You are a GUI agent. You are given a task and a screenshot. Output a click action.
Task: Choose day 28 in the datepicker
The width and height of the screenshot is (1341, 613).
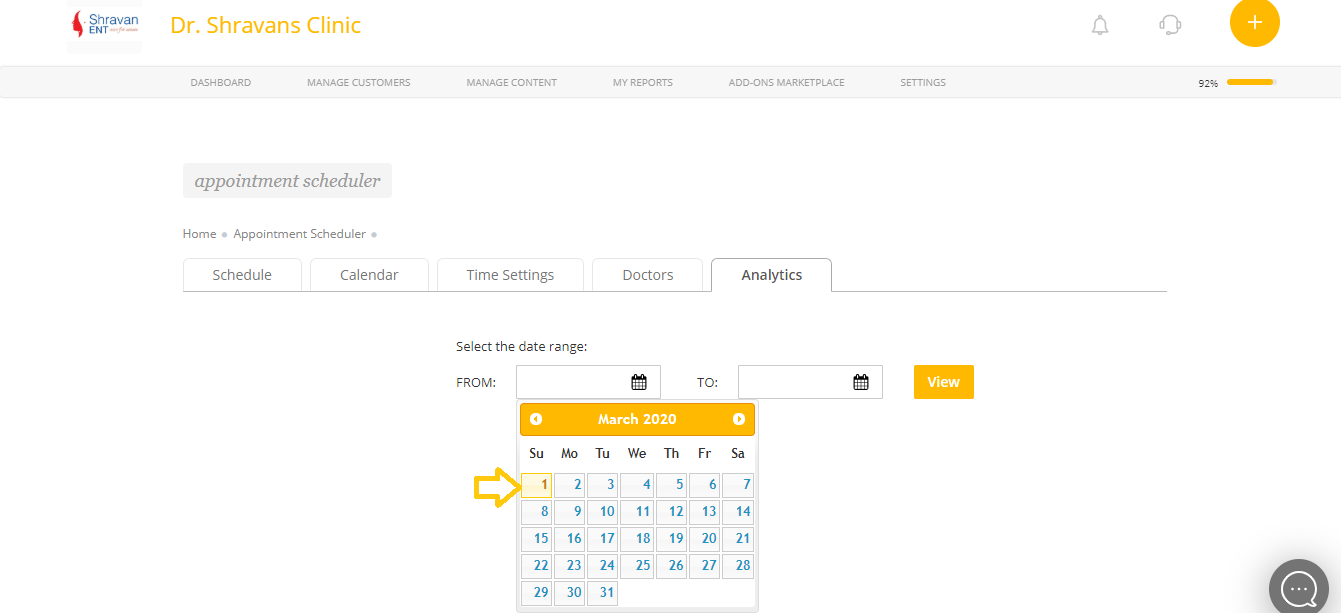[x=738, y=566]
